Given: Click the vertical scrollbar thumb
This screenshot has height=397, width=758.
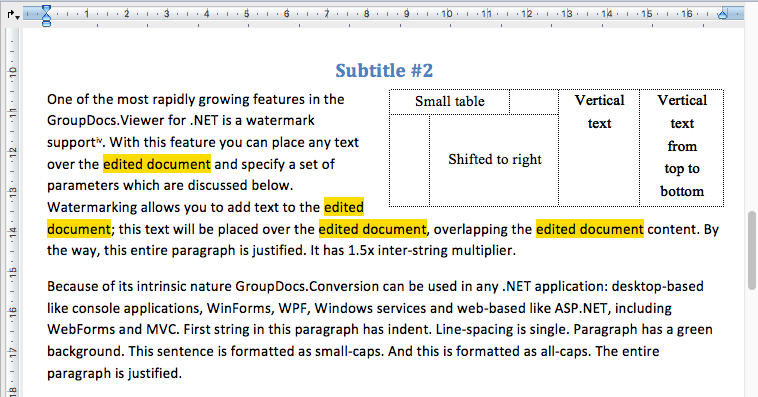Looking at the screenshot, I should 752,250.
